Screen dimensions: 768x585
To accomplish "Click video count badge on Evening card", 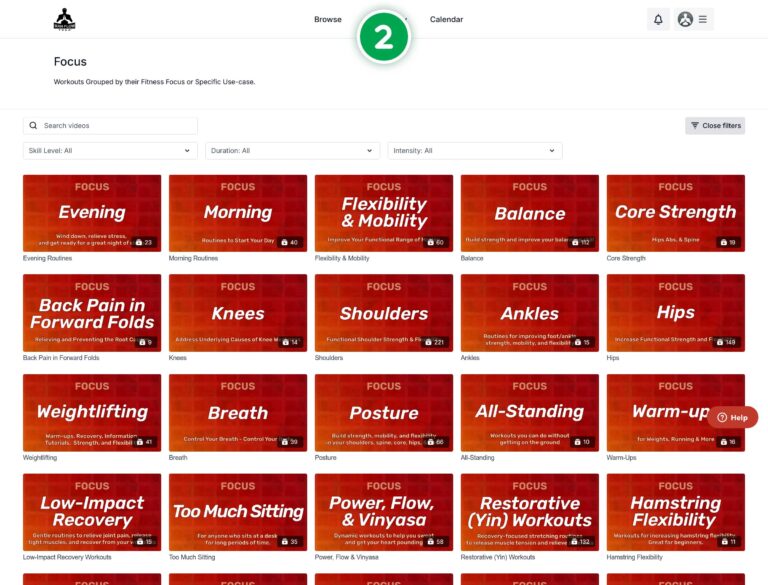I will tap(144, 242).
